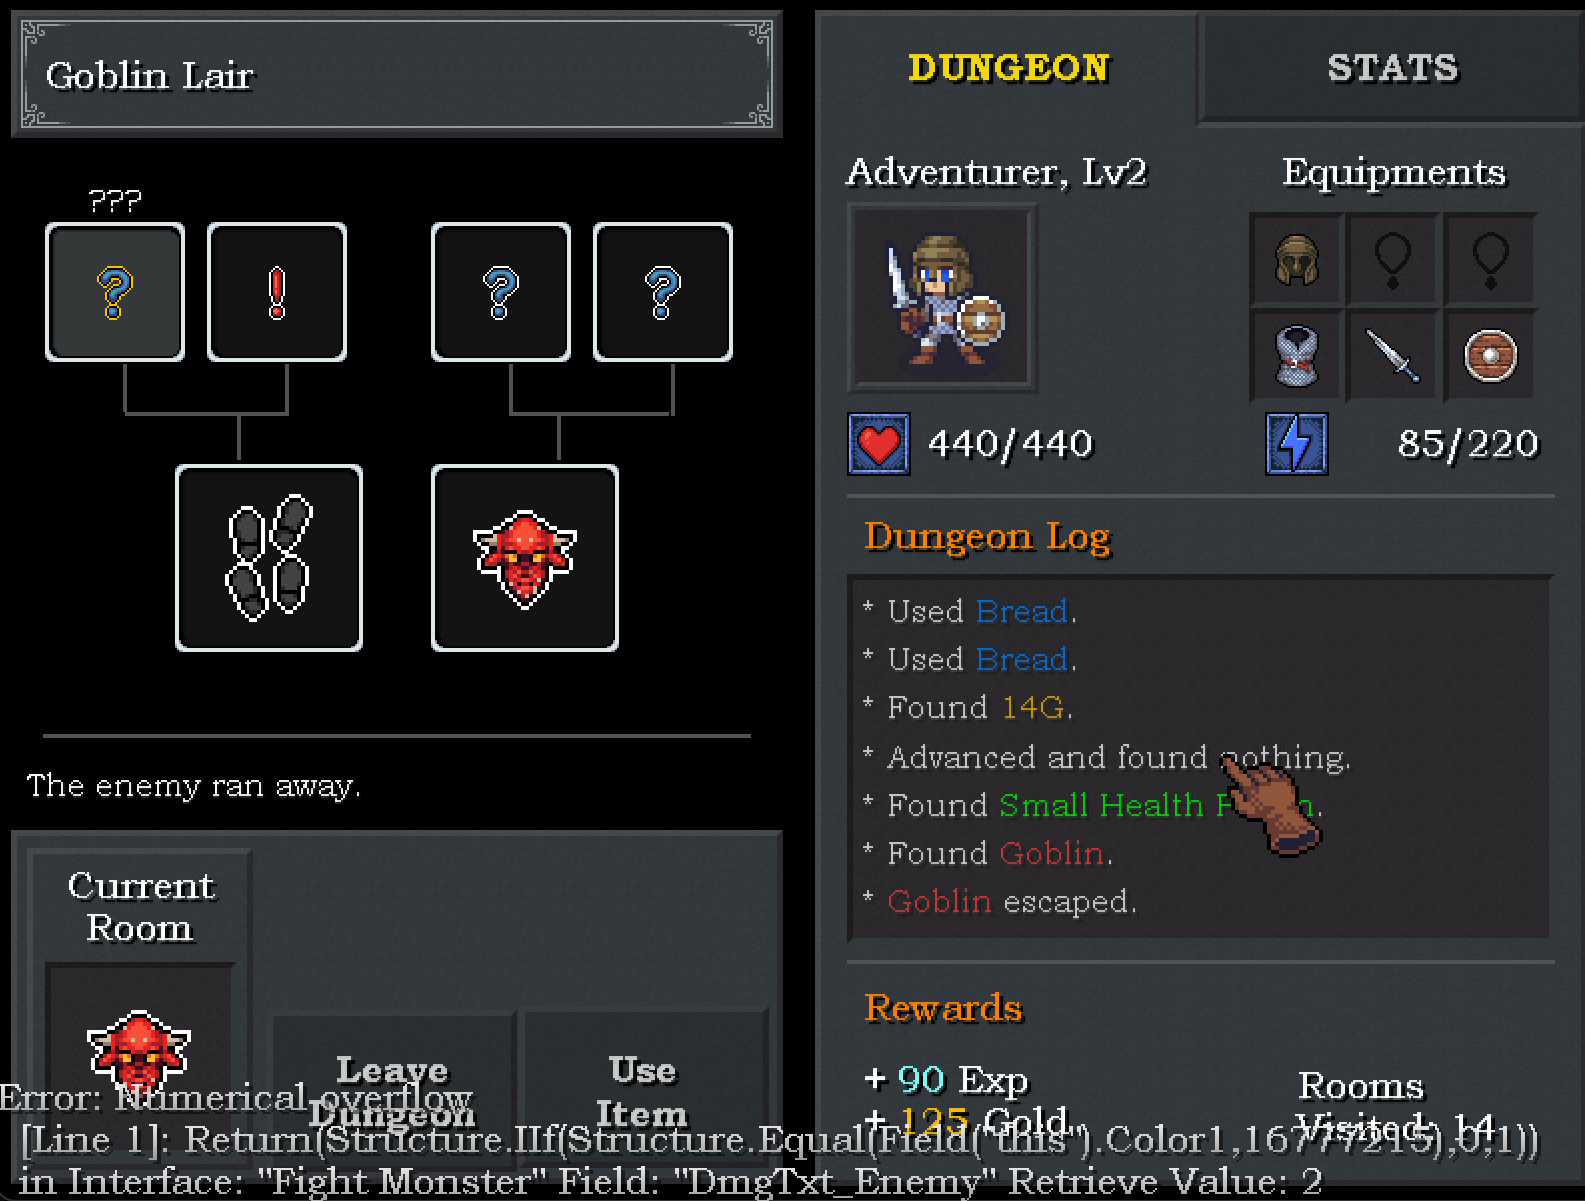
Task: Select the red goblin room tile
Action: (525, 558)
